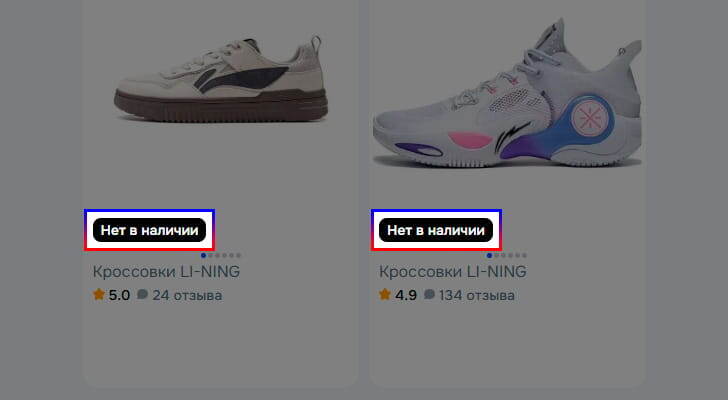Open the 24 отзыва reviews link
This screenshot has height=400, width=728.
point(187,295)
